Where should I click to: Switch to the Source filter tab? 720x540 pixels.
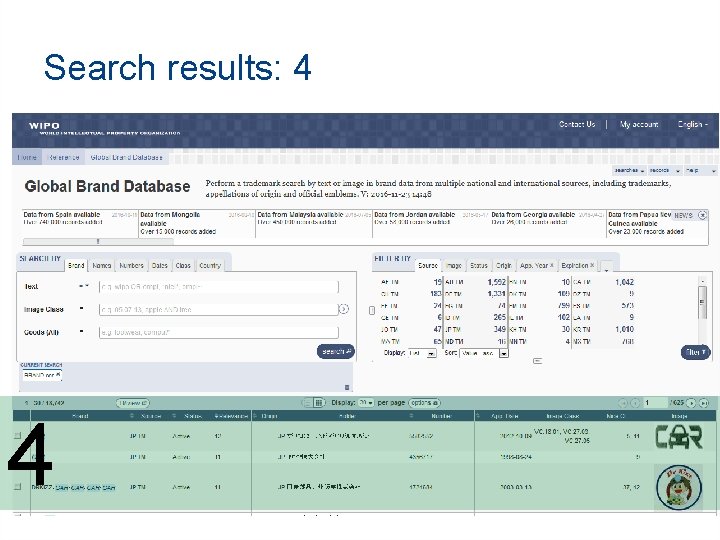428,265
